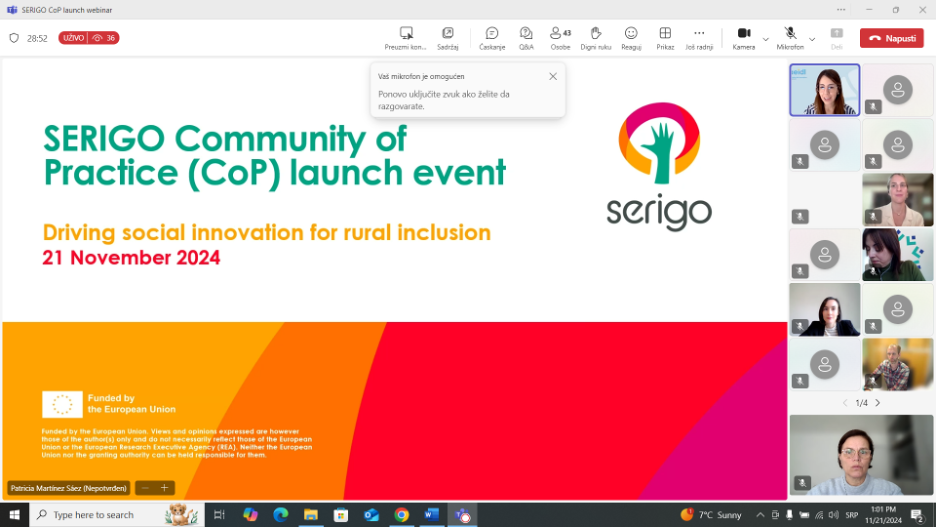
Task: Close the microphone notification popup
Action: click(x=553, y=76)
